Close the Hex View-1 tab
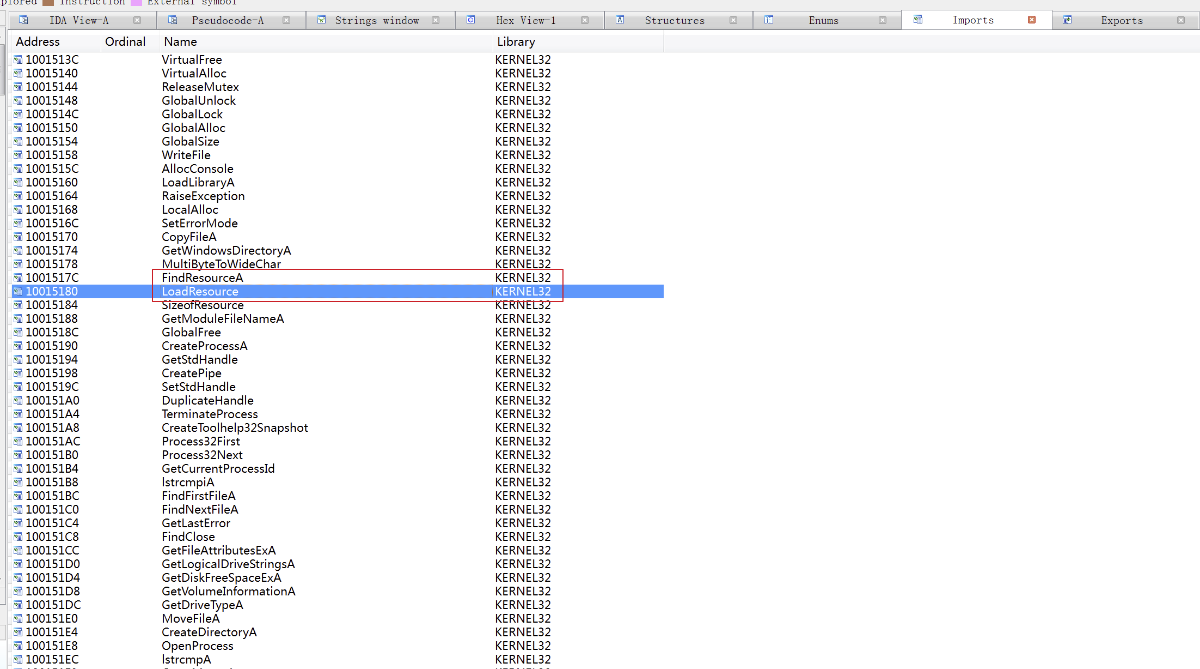Viewport: 1200px width, 669px height. [x=586, y=20]
